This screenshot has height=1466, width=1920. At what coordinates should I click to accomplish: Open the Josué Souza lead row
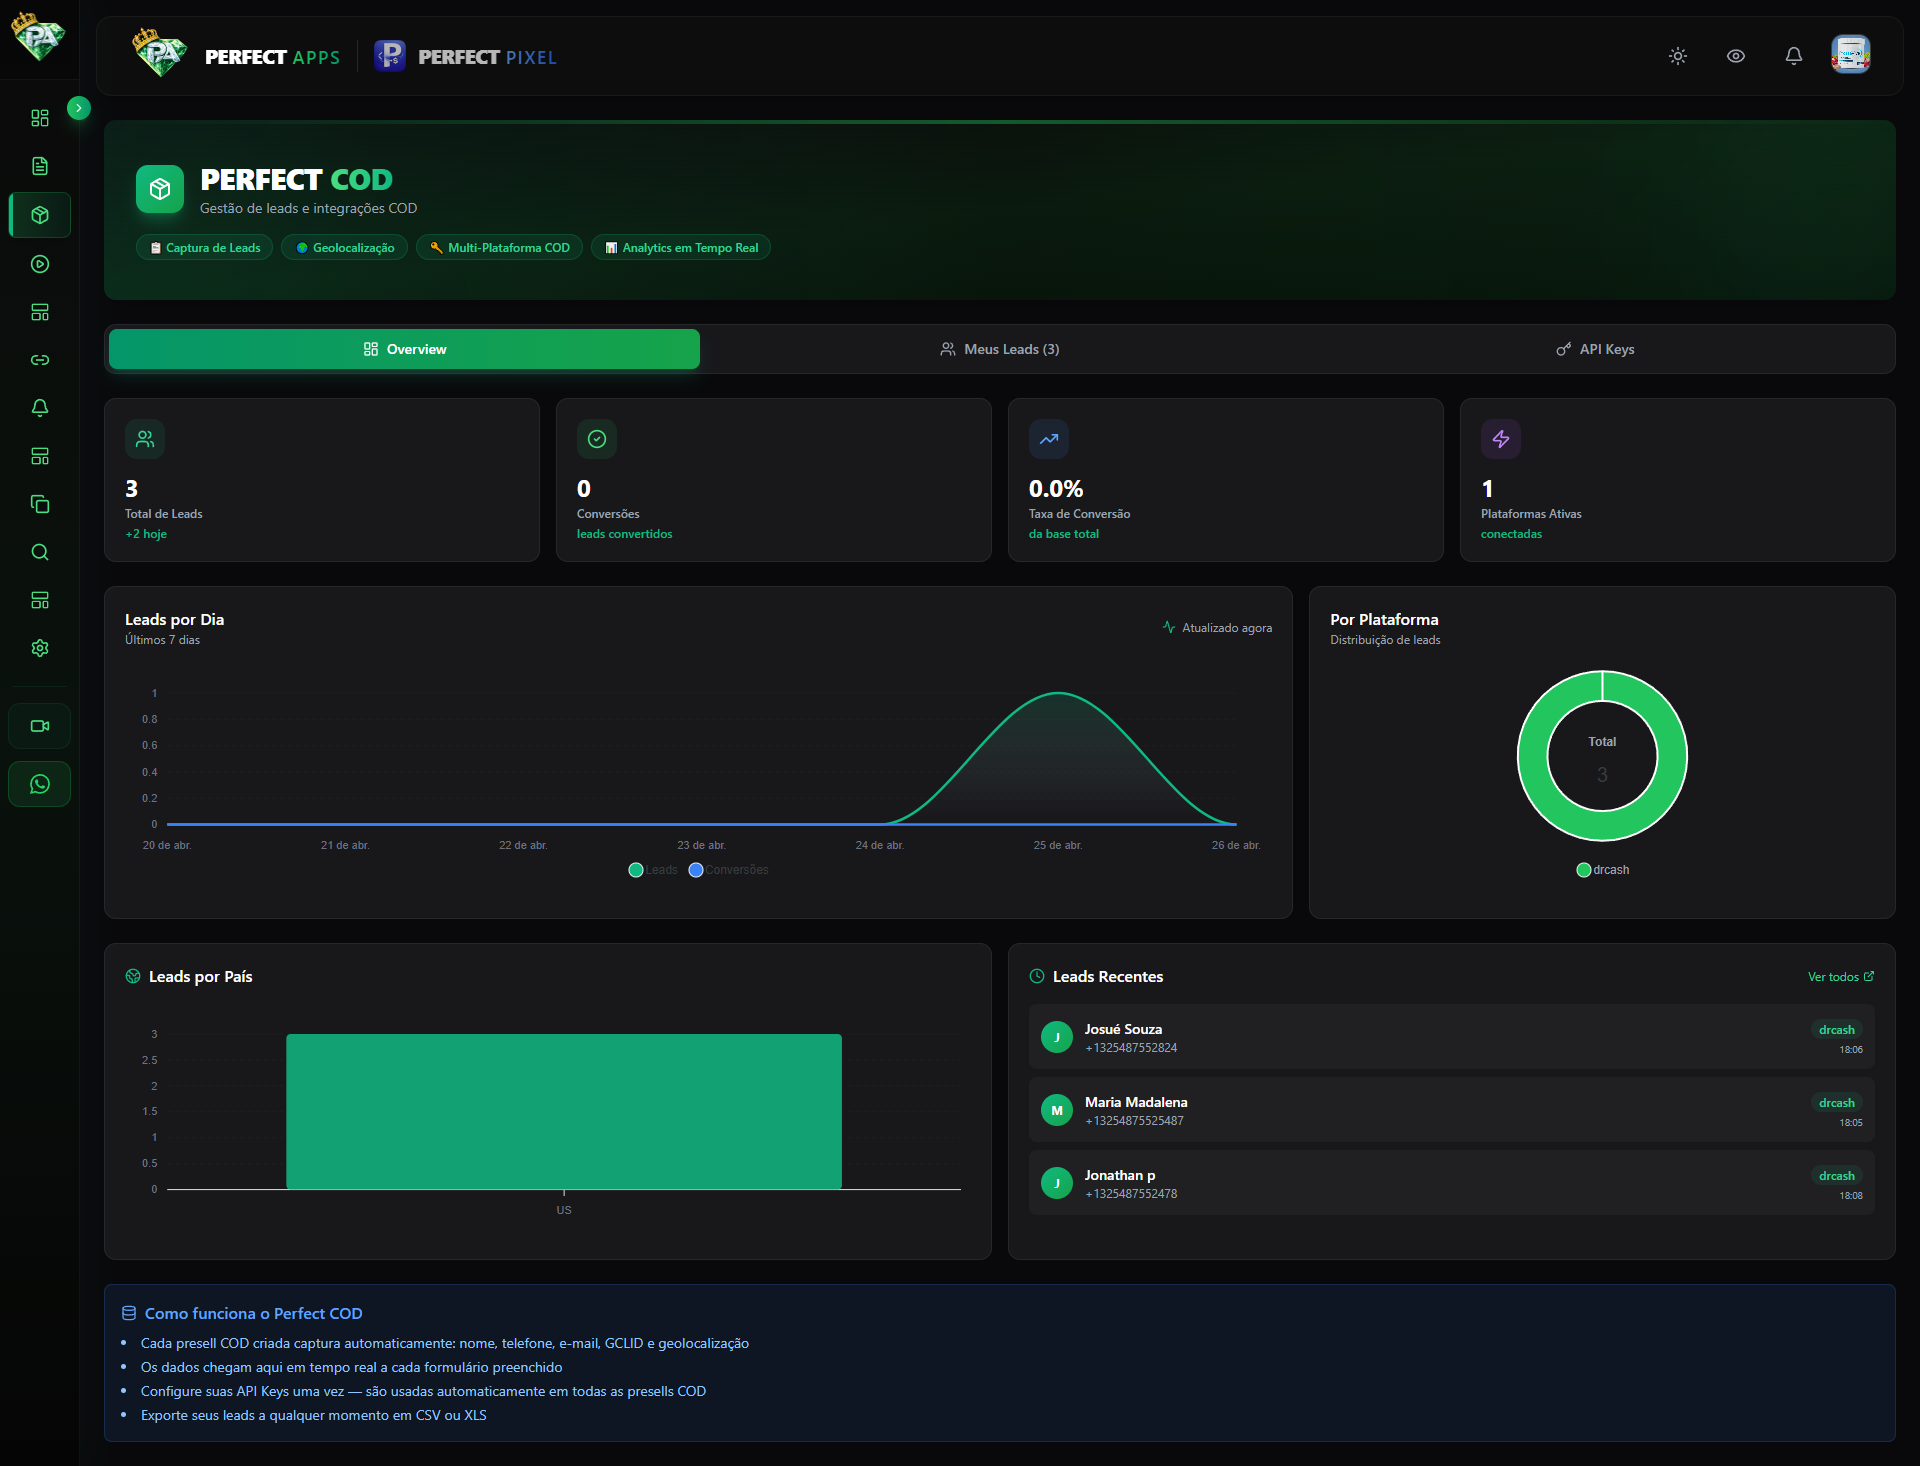click(x=1452, y=1037)
